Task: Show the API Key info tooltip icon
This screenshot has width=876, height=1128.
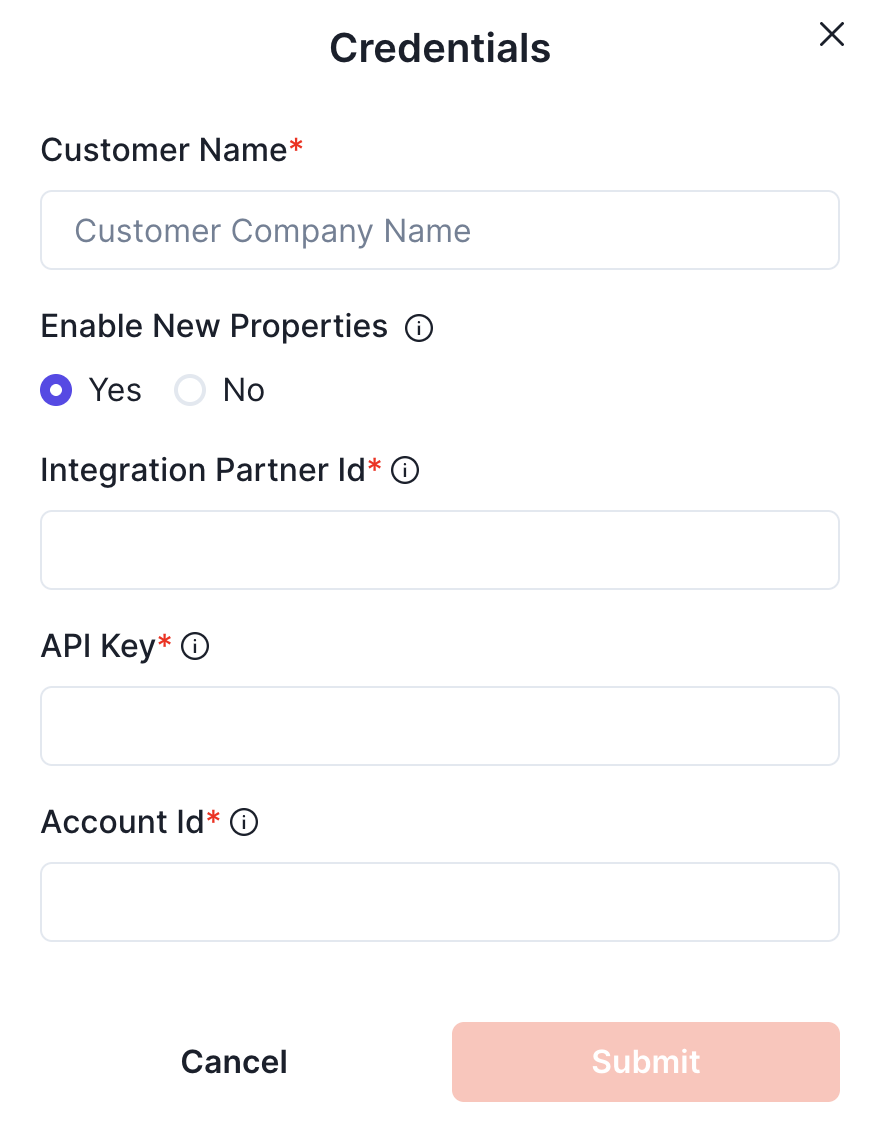Action: (x=195, y=647)
